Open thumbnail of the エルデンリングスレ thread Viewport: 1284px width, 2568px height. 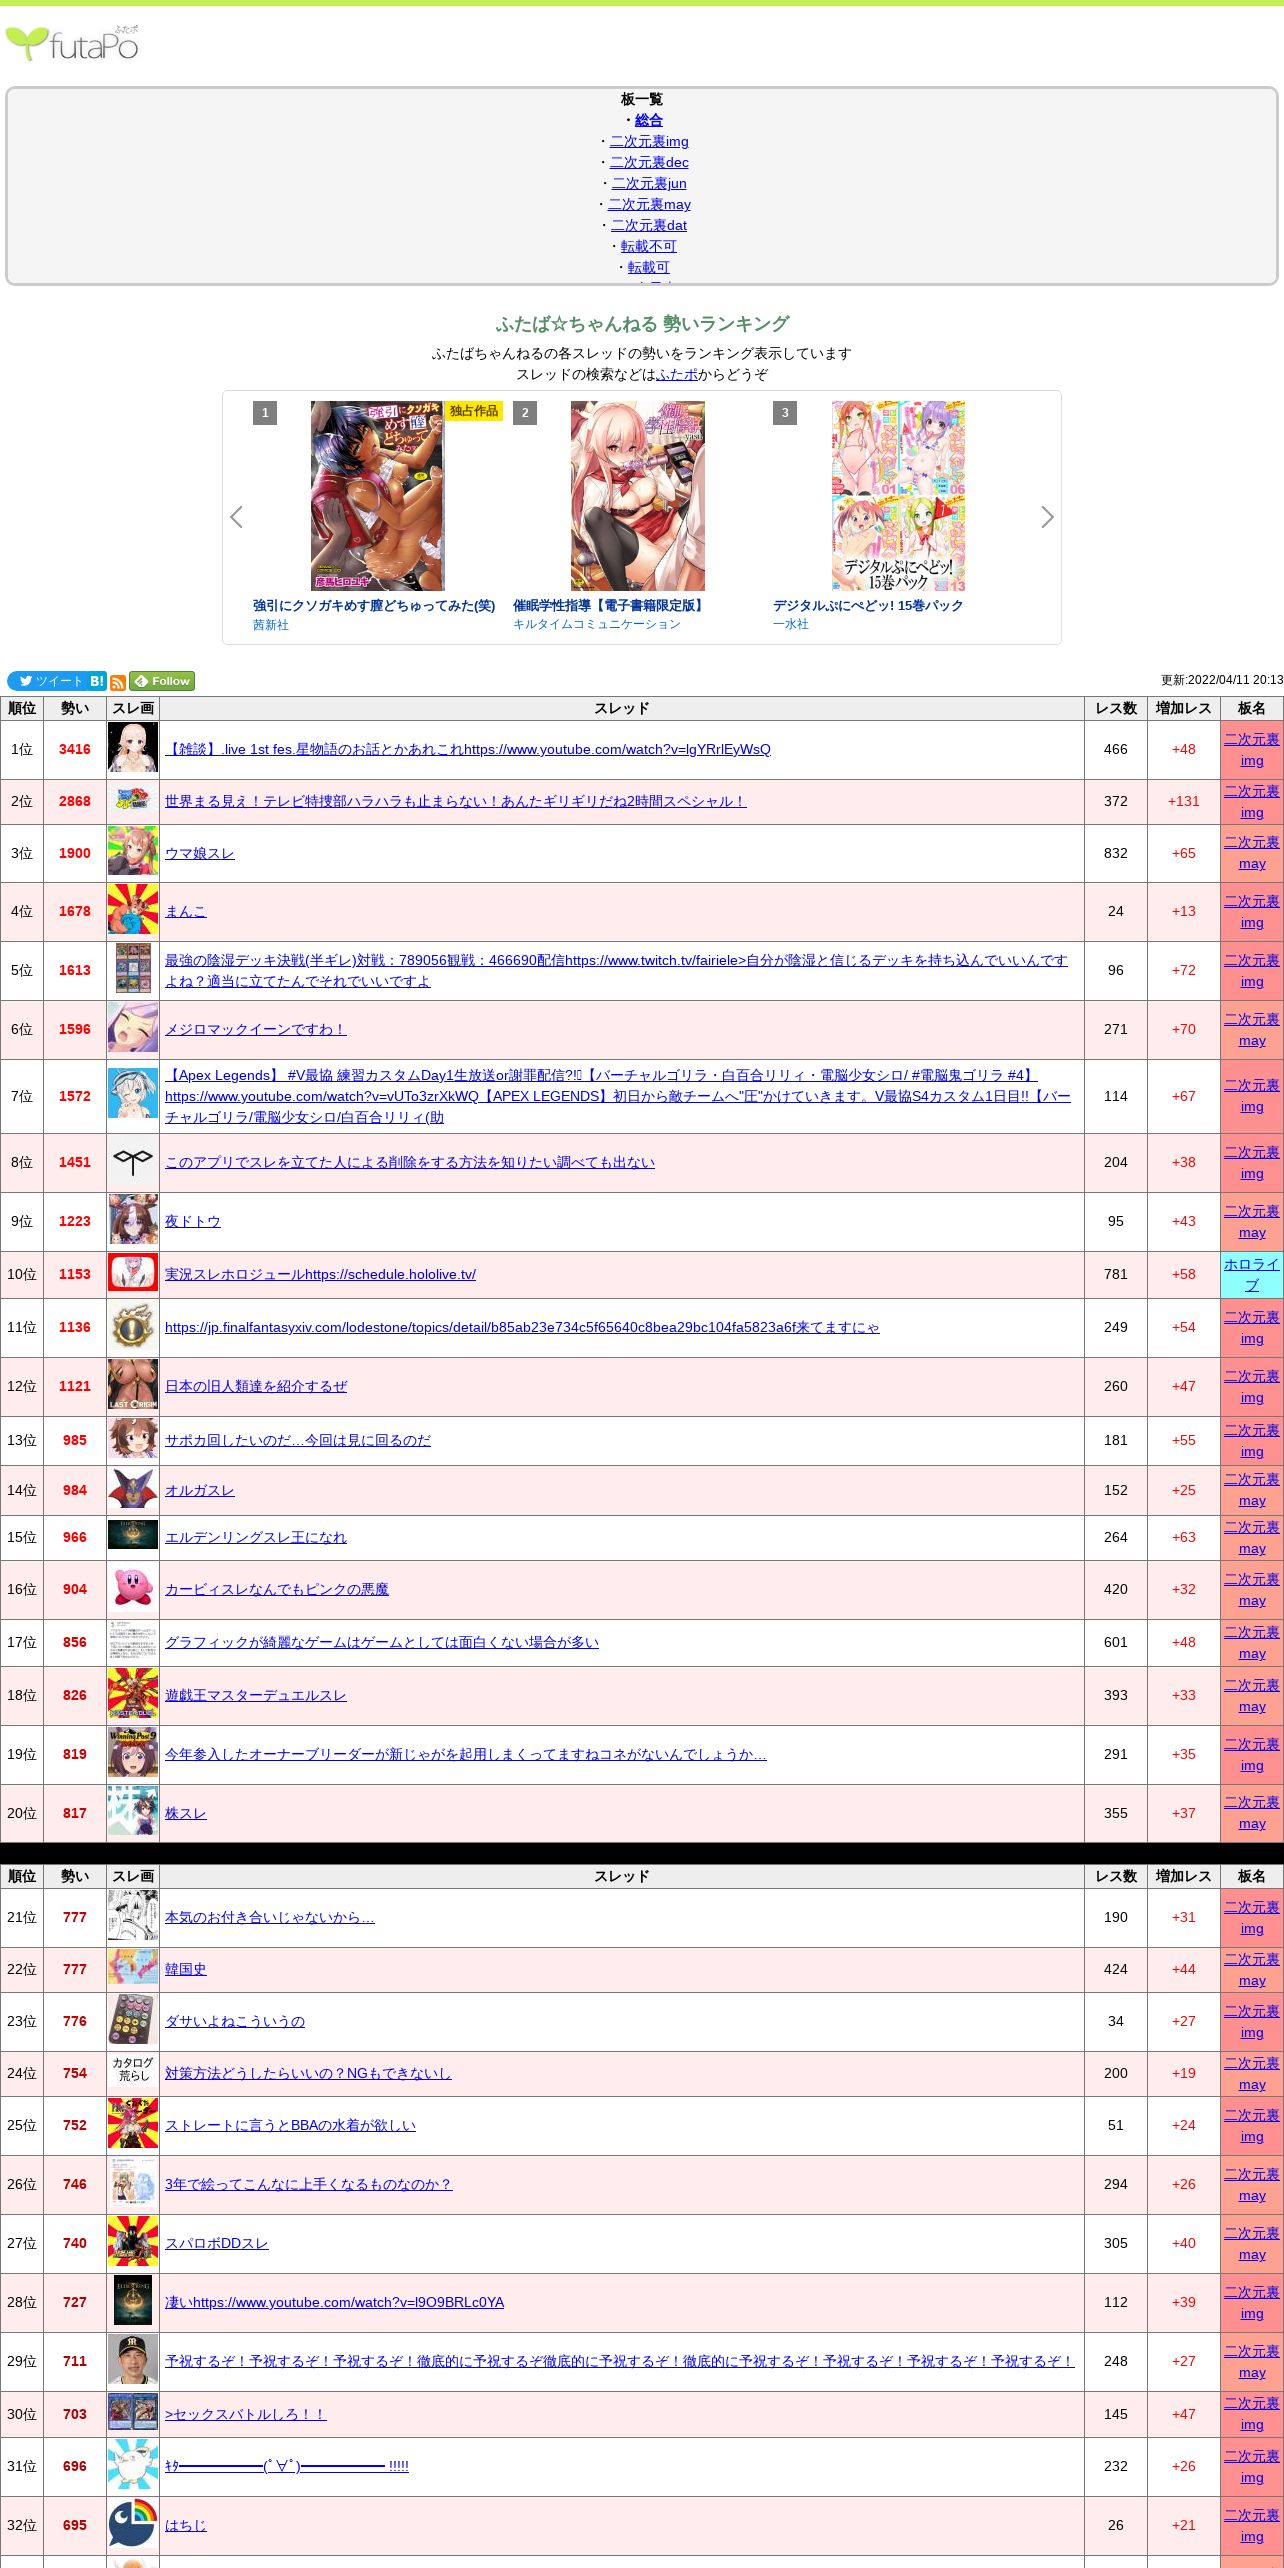click(x=133, y=1537)
